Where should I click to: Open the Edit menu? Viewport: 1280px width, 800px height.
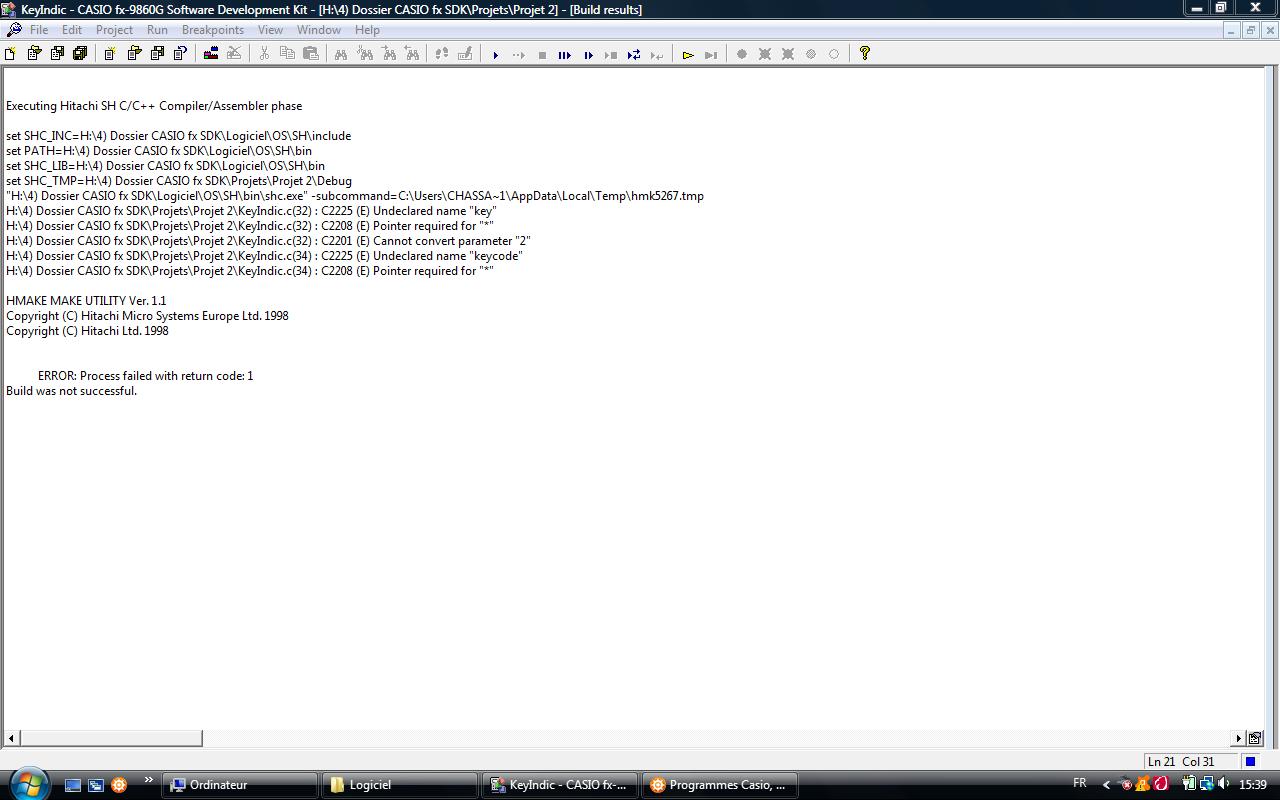pyautogui.click(x=72, y=30)
